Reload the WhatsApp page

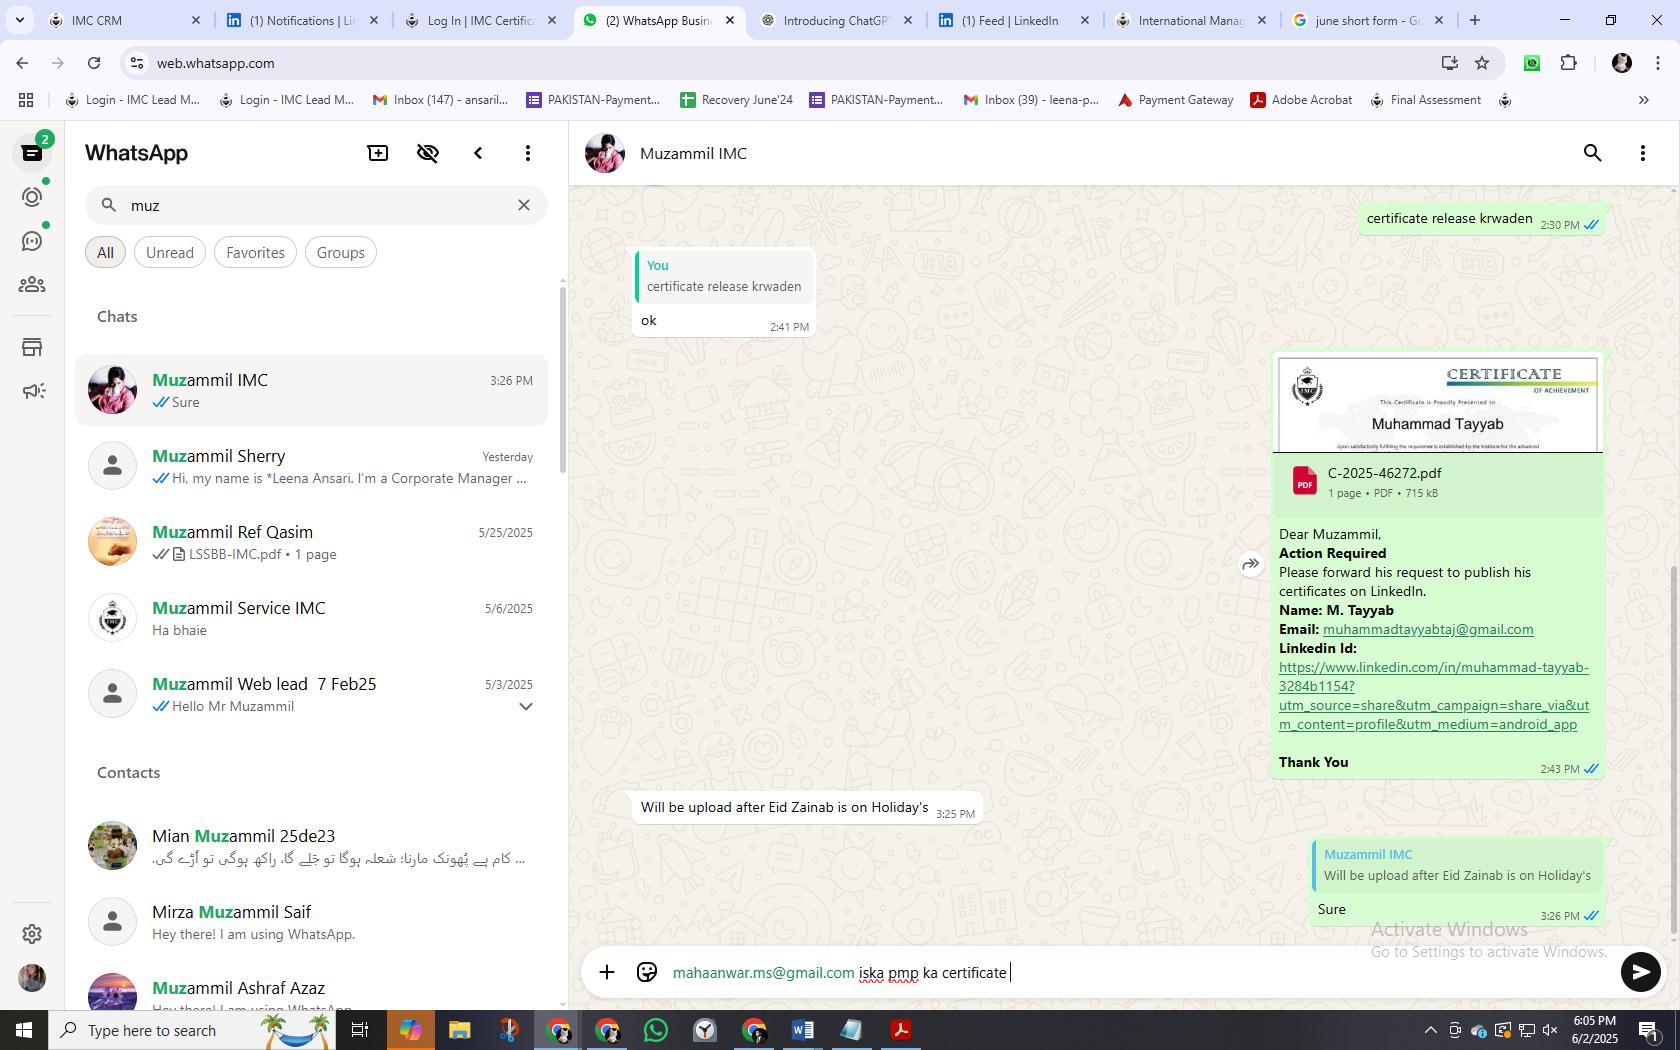pos(94,63)
